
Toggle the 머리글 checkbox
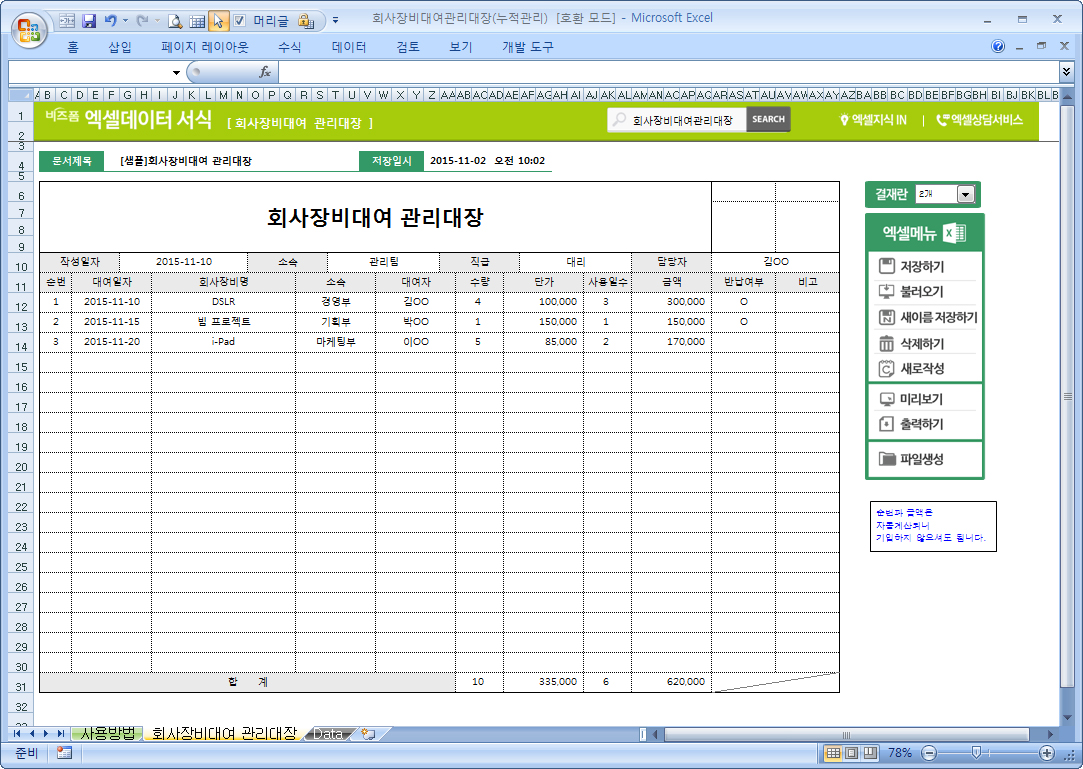coord(239,20)
